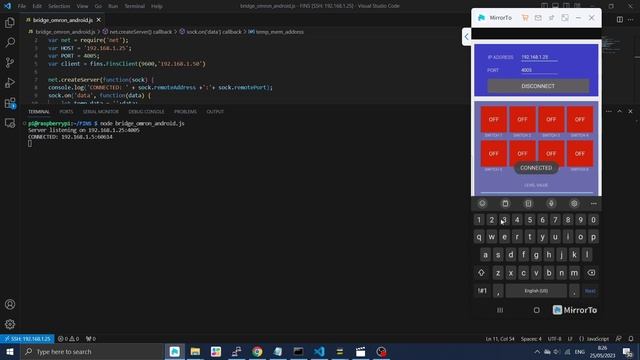
Task: Click the split editor icon
Action: (x=620, y=20)
